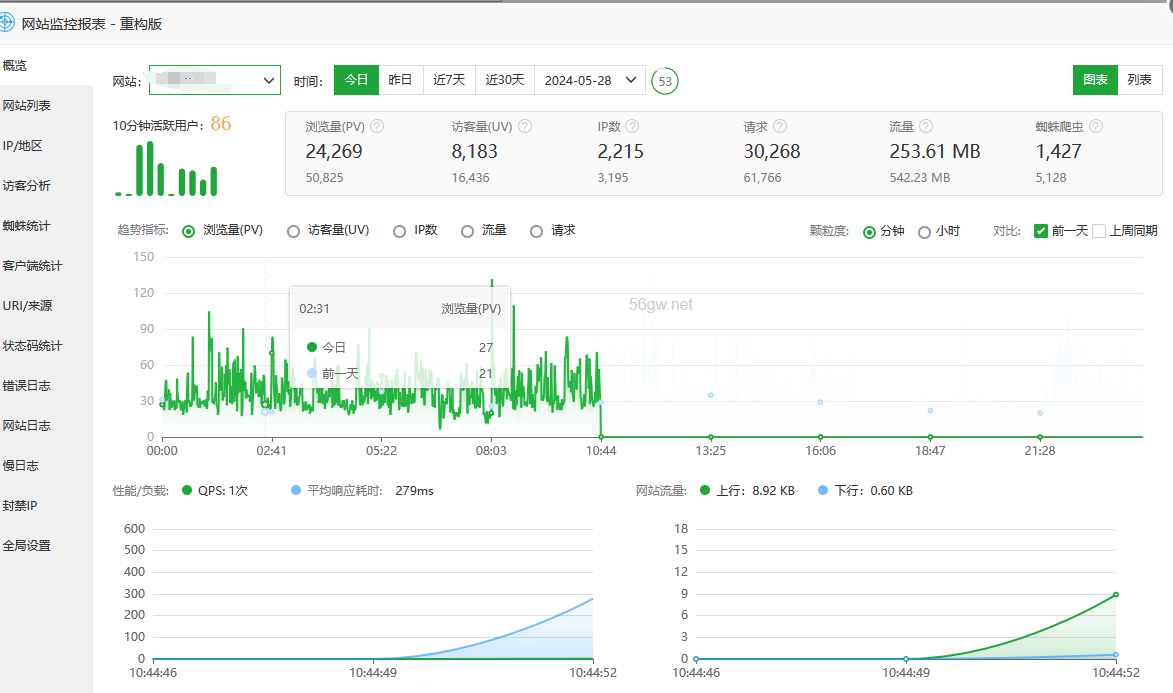Go to 错误日志 sidebar section
The width and height of the screenshot is (1173, 693).
tap(27, 386)
